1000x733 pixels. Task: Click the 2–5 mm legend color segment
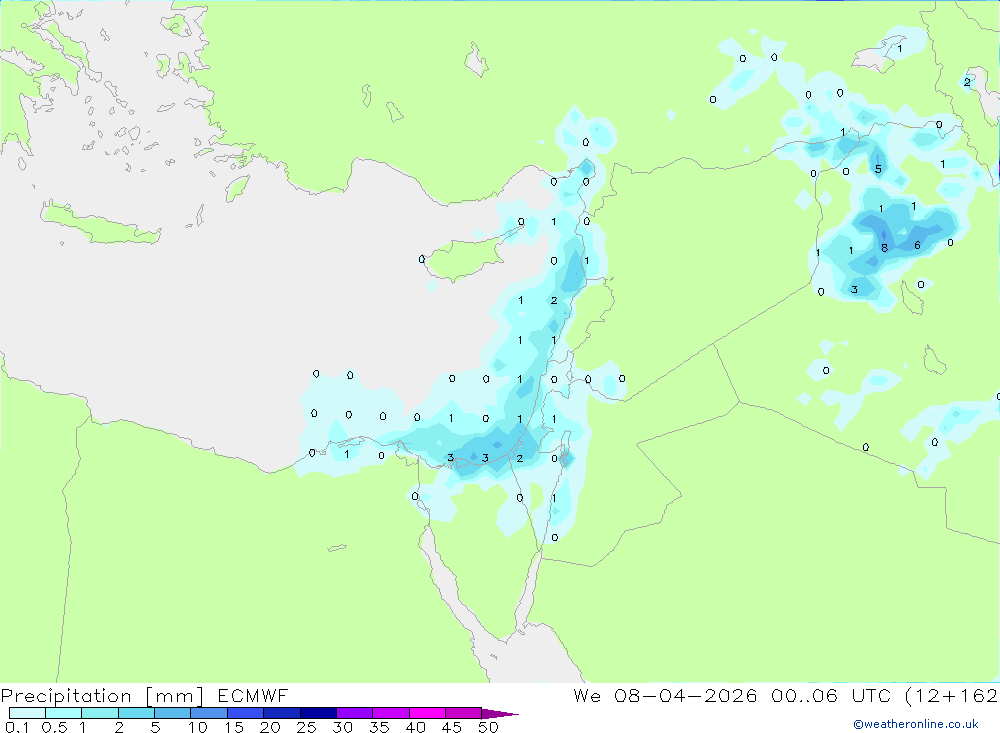tap(136, 713)
